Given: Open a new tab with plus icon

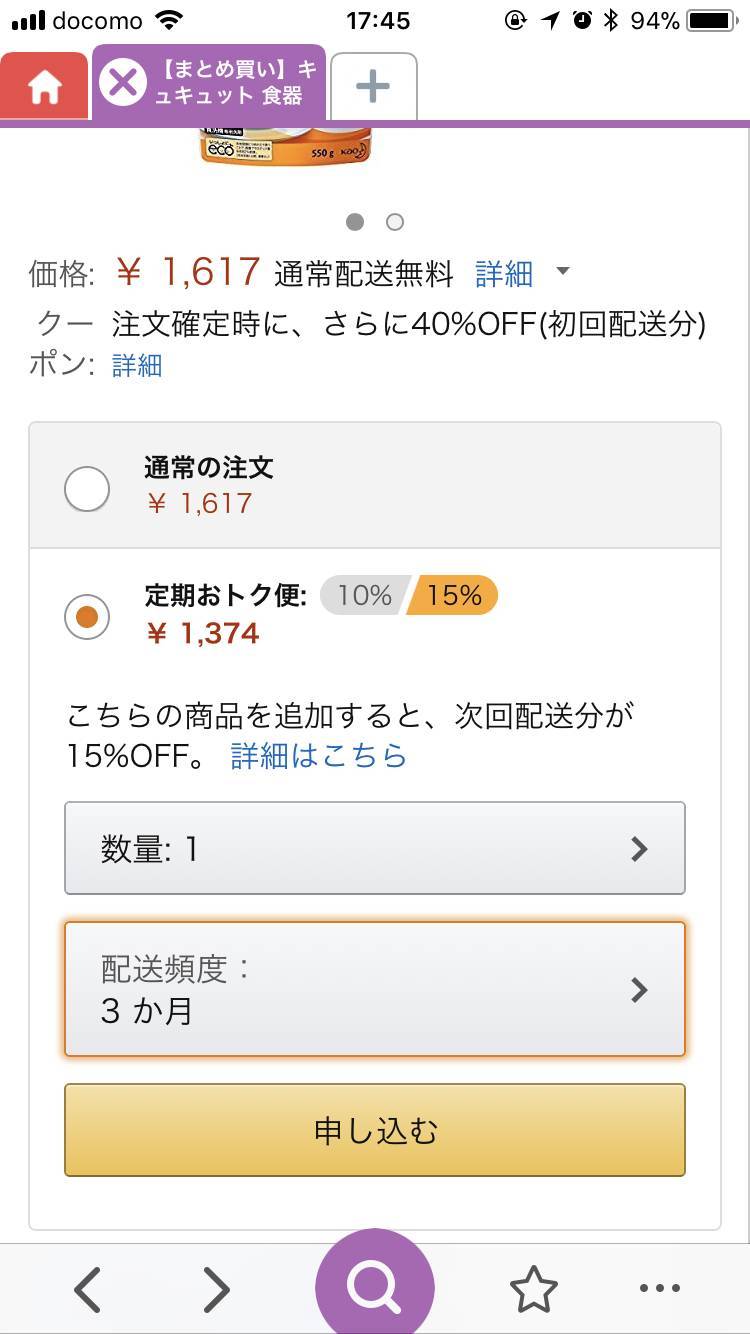Looking at the screenshot, I should pyautogui.click(x=373, y=87).
